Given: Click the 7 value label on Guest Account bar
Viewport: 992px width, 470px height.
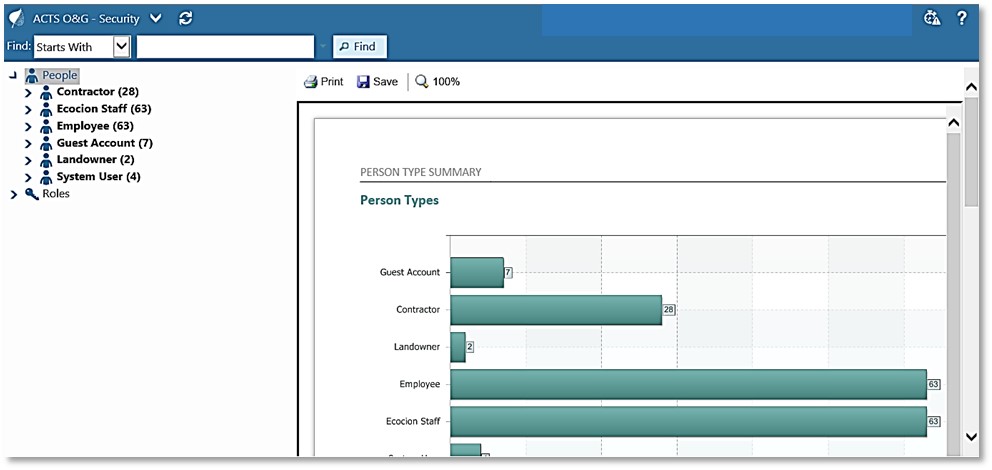Looking at the screenshot, I should click(508, 273).
